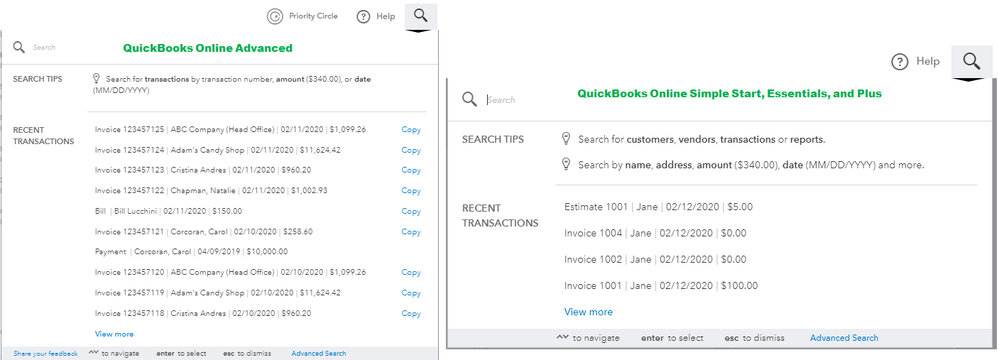Click the Priority Circle icon
This screenshot has width=999, height=360.
pyautogui.click(x=275, y=17)
